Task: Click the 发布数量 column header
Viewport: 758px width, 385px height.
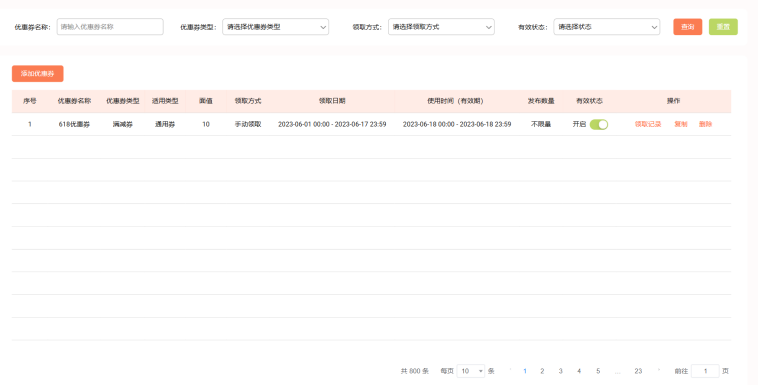Action: (541, 101)
